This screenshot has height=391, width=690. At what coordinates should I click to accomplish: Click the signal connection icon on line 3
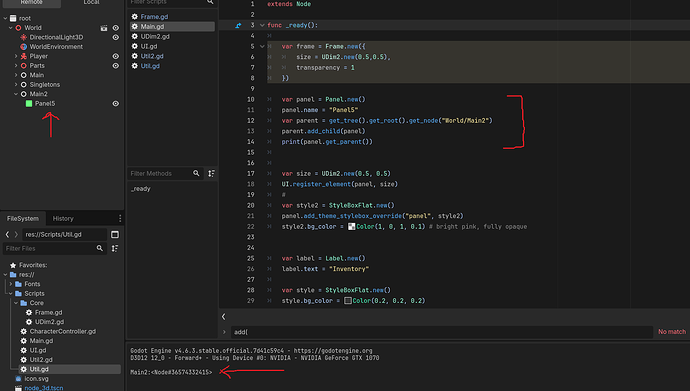(x=238, y=26)
